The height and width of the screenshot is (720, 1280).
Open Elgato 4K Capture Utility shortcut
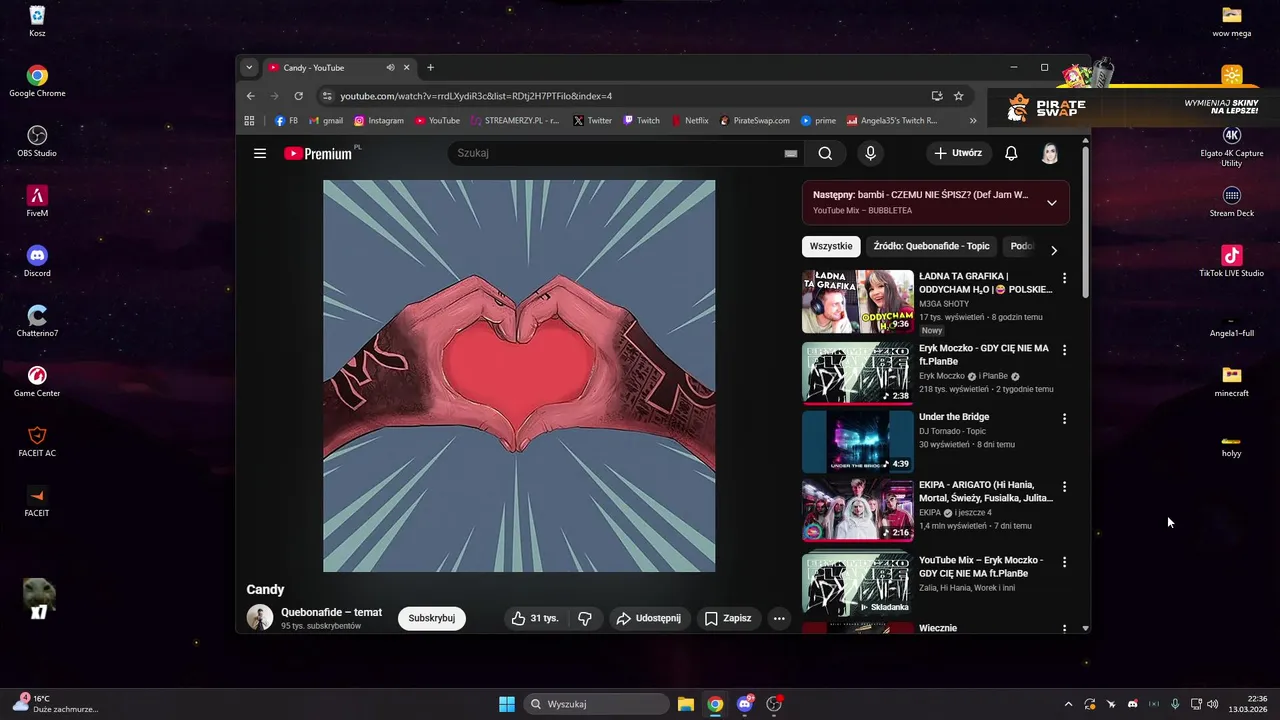(1231, 146)
